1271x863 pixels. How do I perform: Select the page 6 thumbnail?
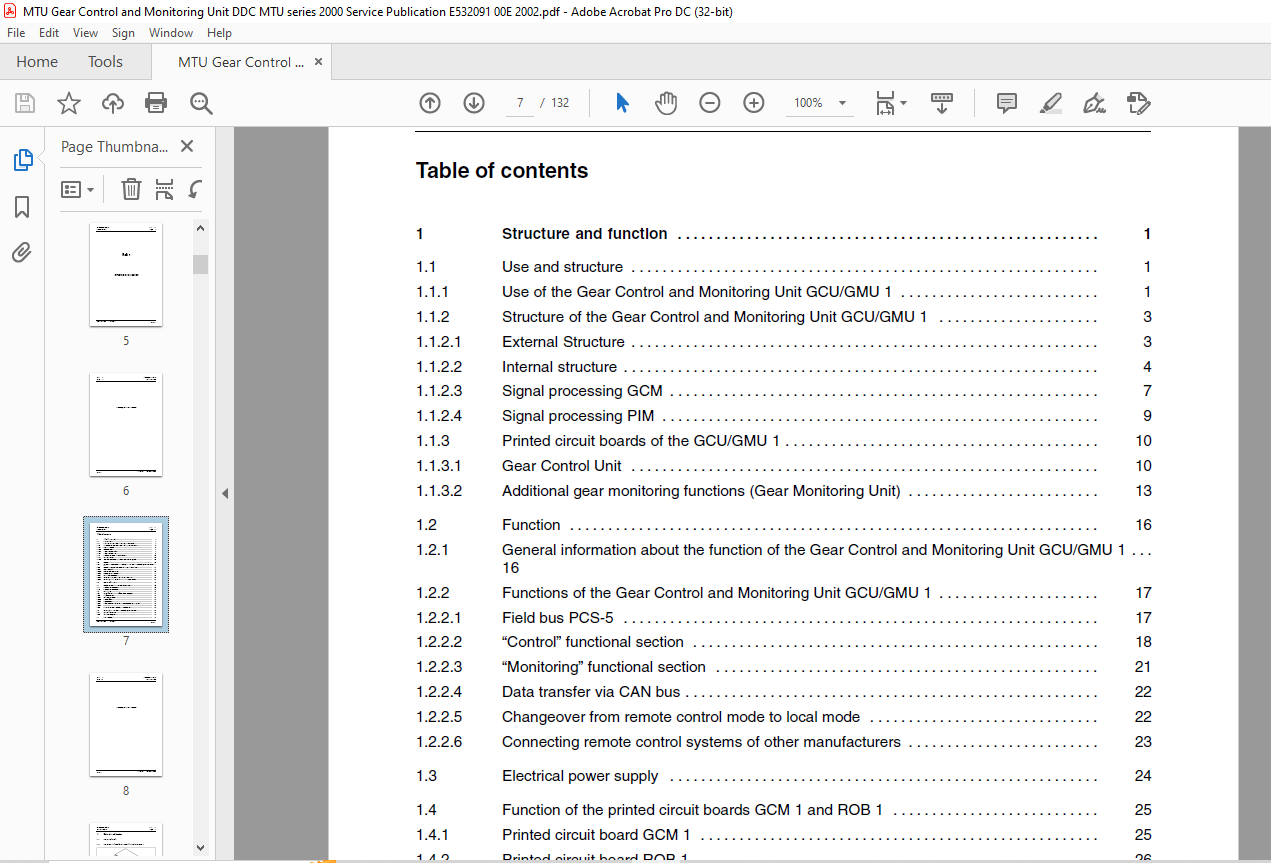pos(126,425)
